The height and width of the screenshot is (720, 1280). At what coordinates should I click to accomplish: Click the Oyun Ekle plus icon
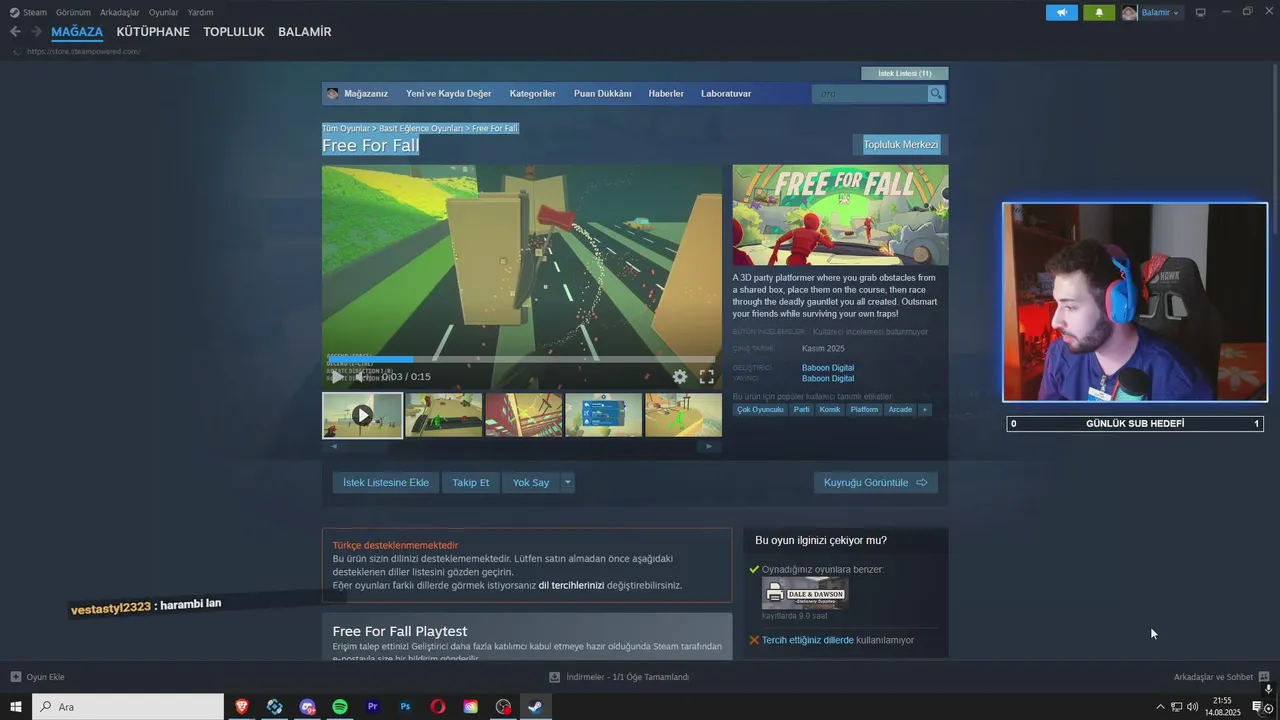16,677
